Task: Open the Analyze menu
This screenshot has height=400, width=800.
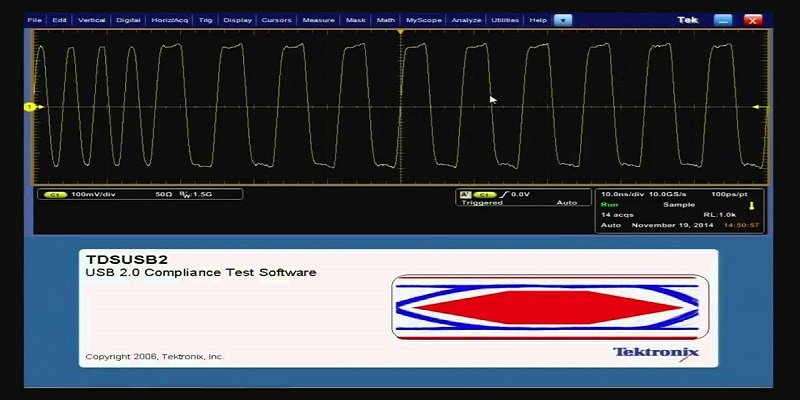Action: point(466,20)
